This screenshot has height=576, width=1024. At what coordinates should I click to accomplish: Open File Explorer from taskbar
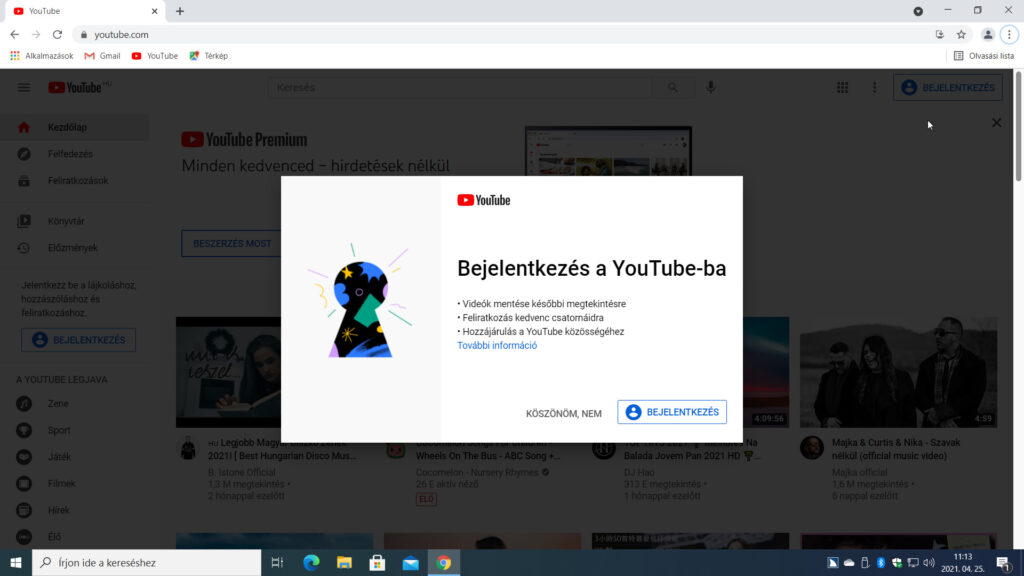(x=344, y=562)
